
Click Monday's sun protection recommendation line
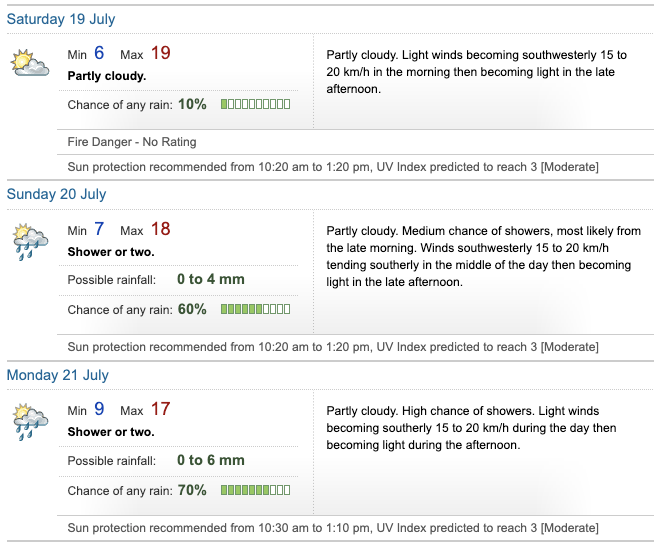tap(333, 528)
